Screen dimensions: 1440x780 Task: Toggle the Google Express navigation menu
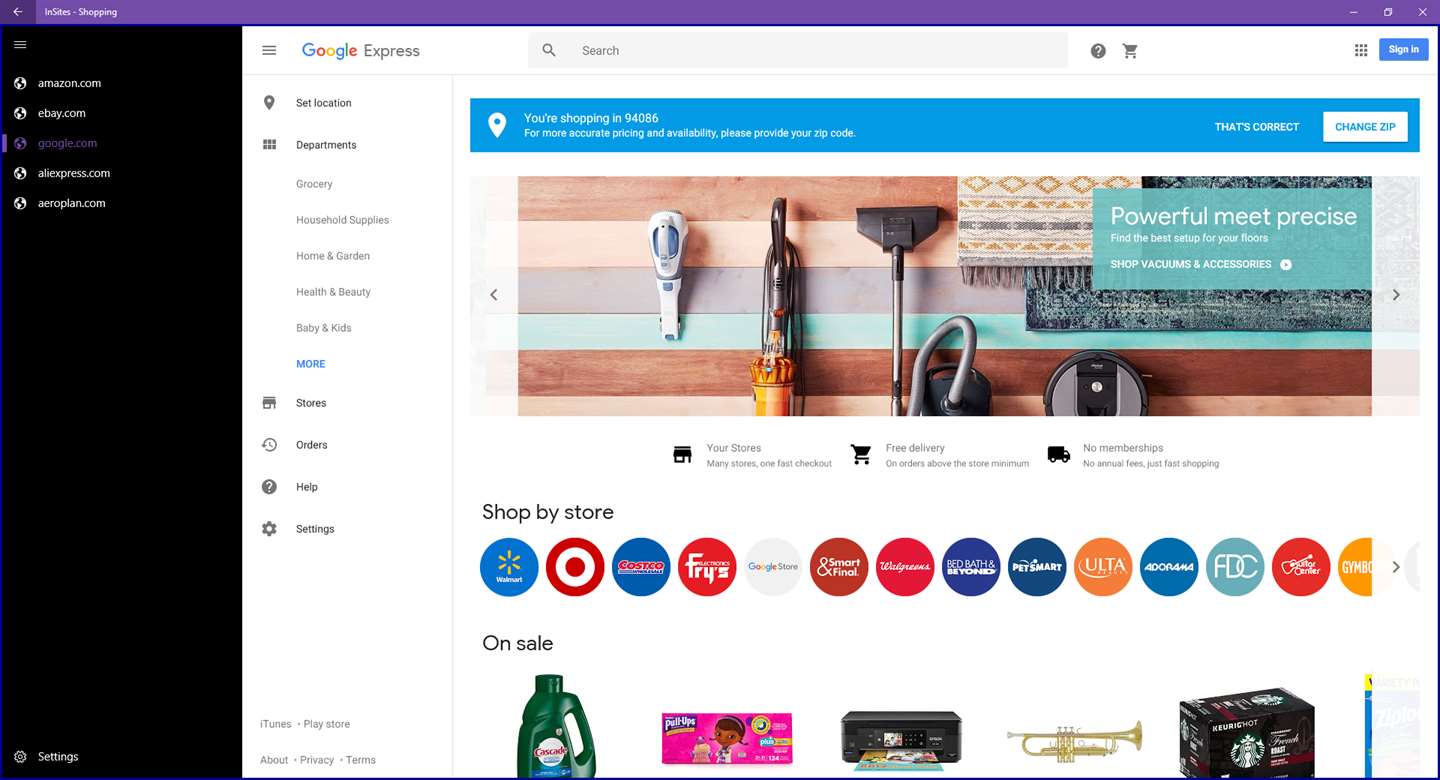pos(269,50)
